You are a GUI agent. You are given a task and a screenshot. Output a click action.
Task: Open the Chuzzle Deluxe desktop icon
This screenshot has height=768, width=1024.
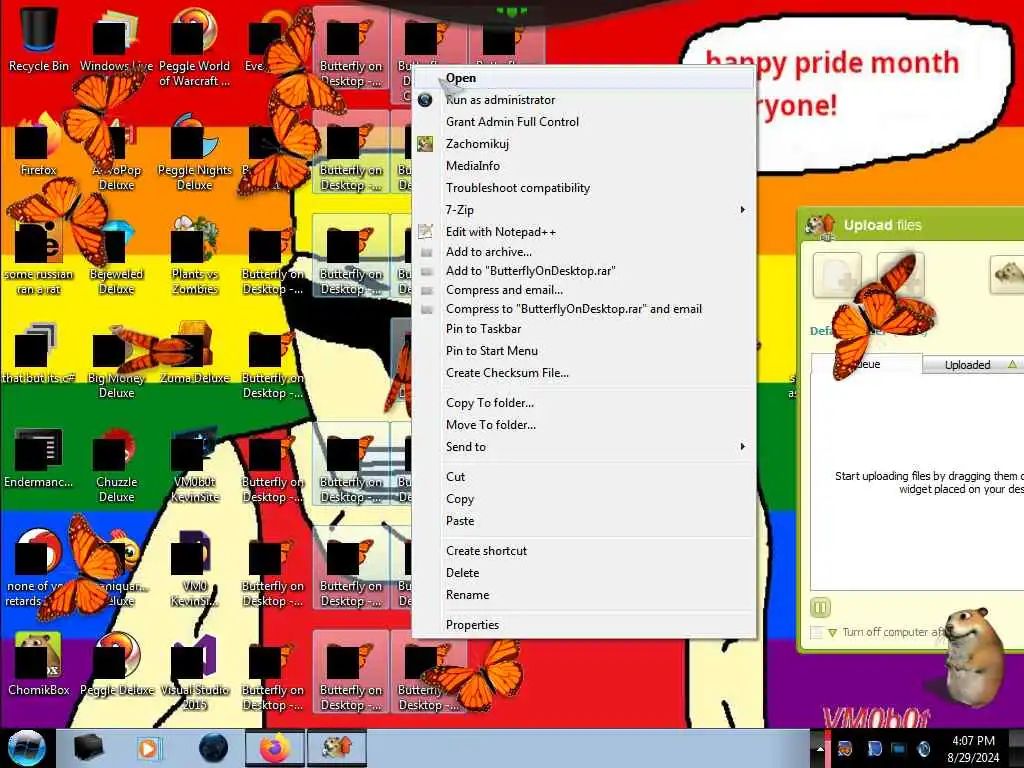(116, 464)
